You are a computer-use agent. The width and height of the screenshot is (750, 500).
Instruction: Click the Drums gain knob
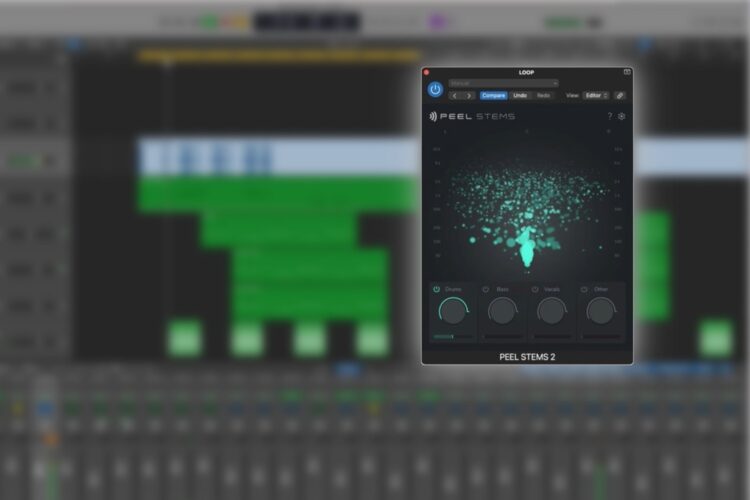(x=453, y=311)
